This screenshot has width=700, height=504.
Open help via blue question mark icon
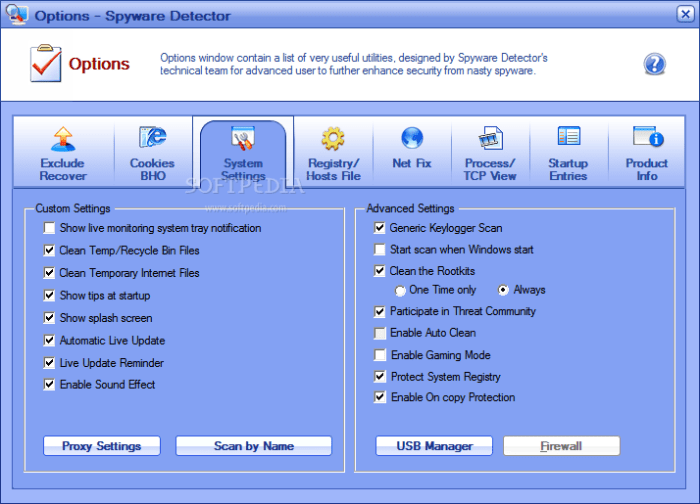click(654, 64)
